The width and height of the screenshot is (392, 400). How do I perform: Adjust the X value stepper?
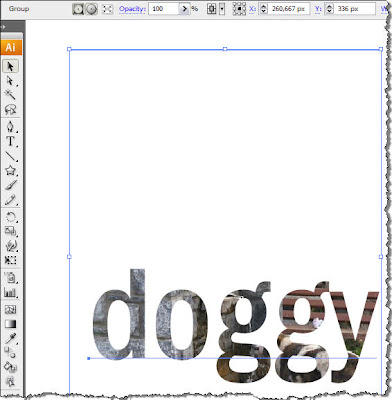click(x=263, y=9)
